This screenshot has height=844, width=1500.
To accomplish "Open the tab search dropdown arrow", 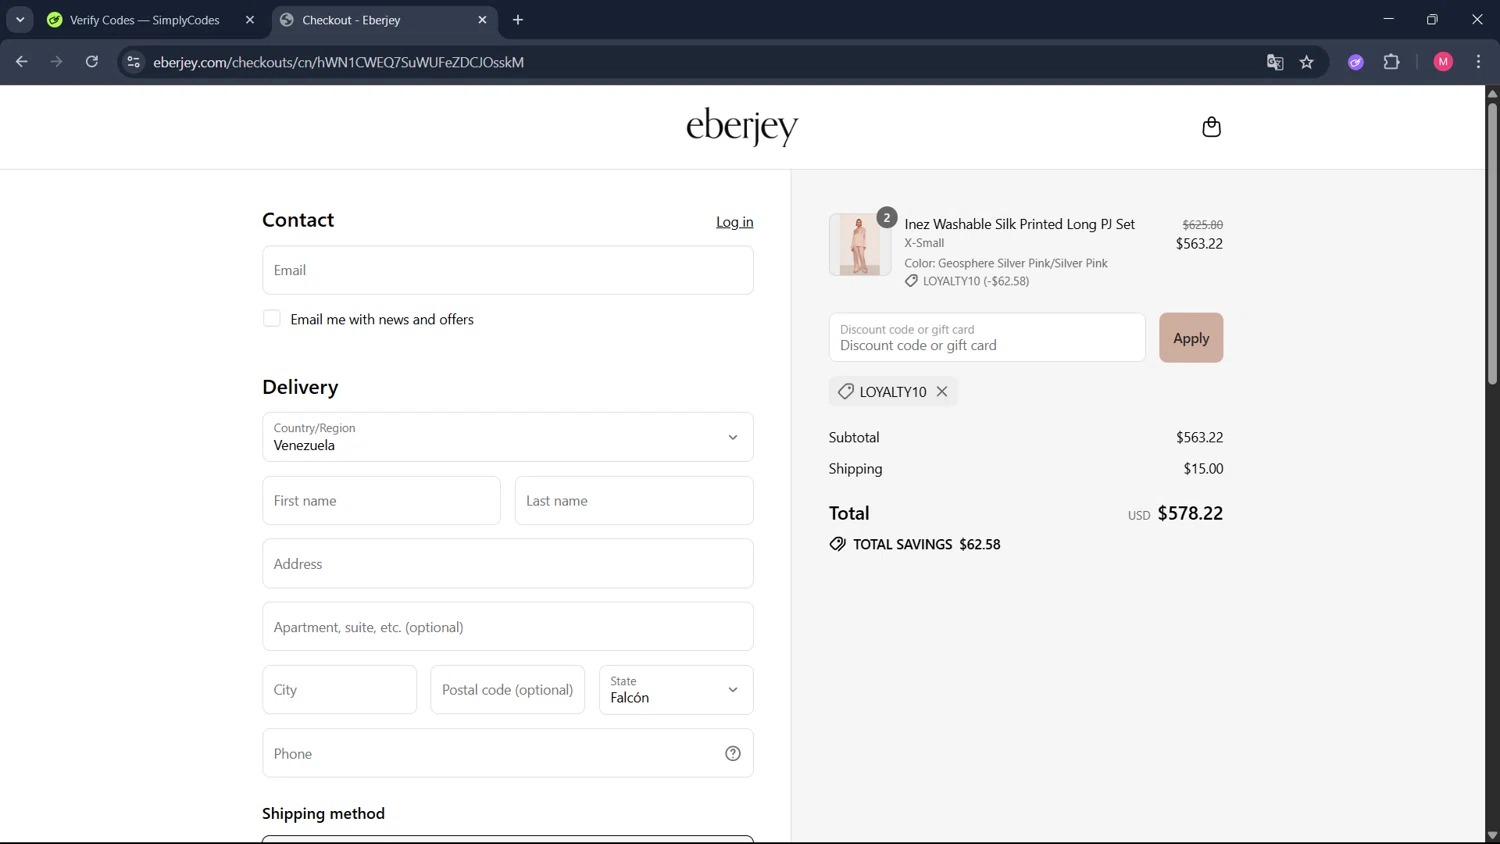I will (x=20, y=20).
